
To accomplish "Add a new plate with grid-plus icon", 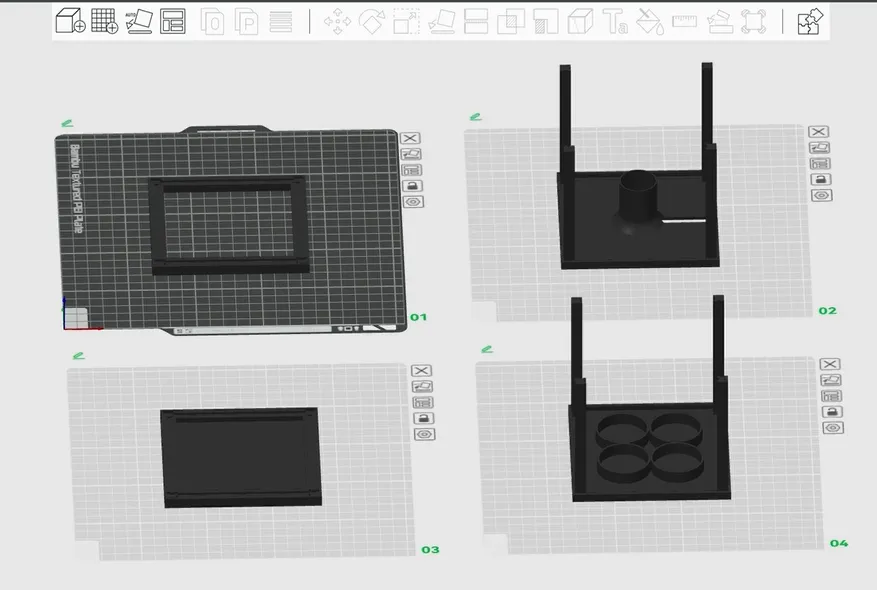I will point(105,21).
